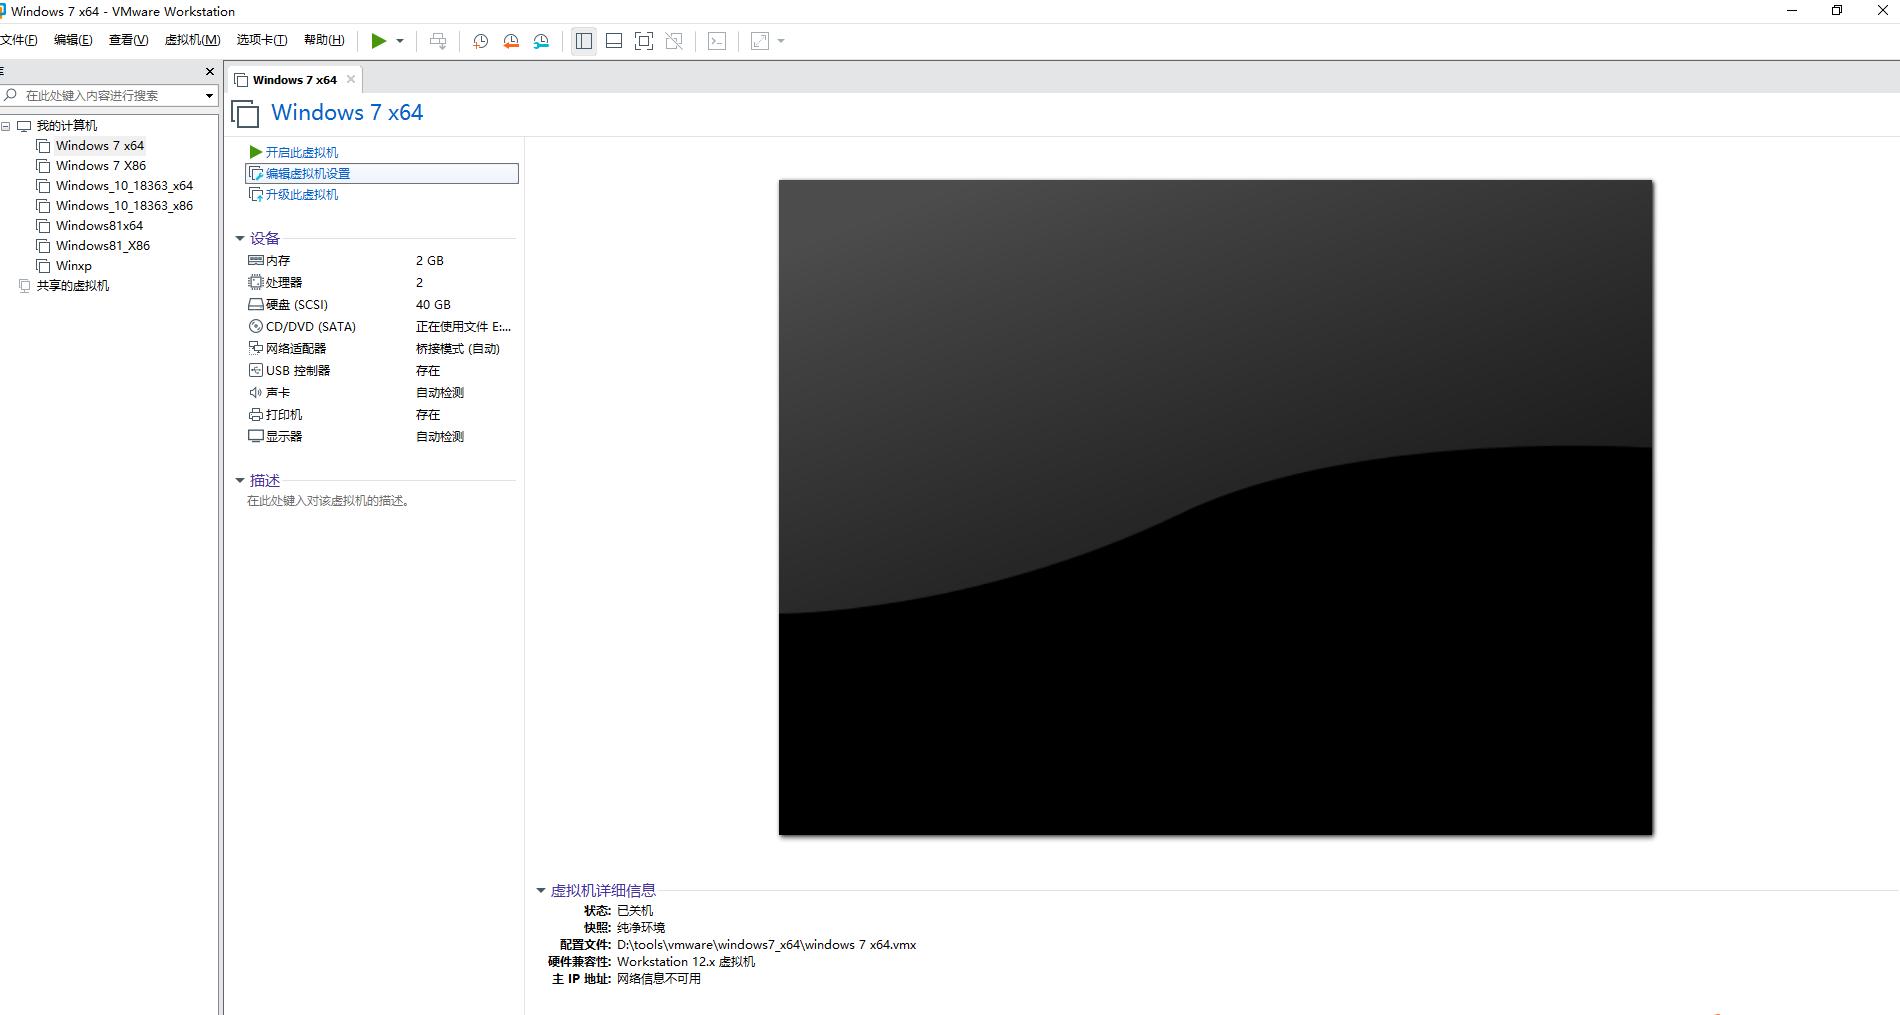Click the console view toolbar icon
Image resolution: width=1900 pixels, height=1015 pixels.
click(x=717, y=41)
